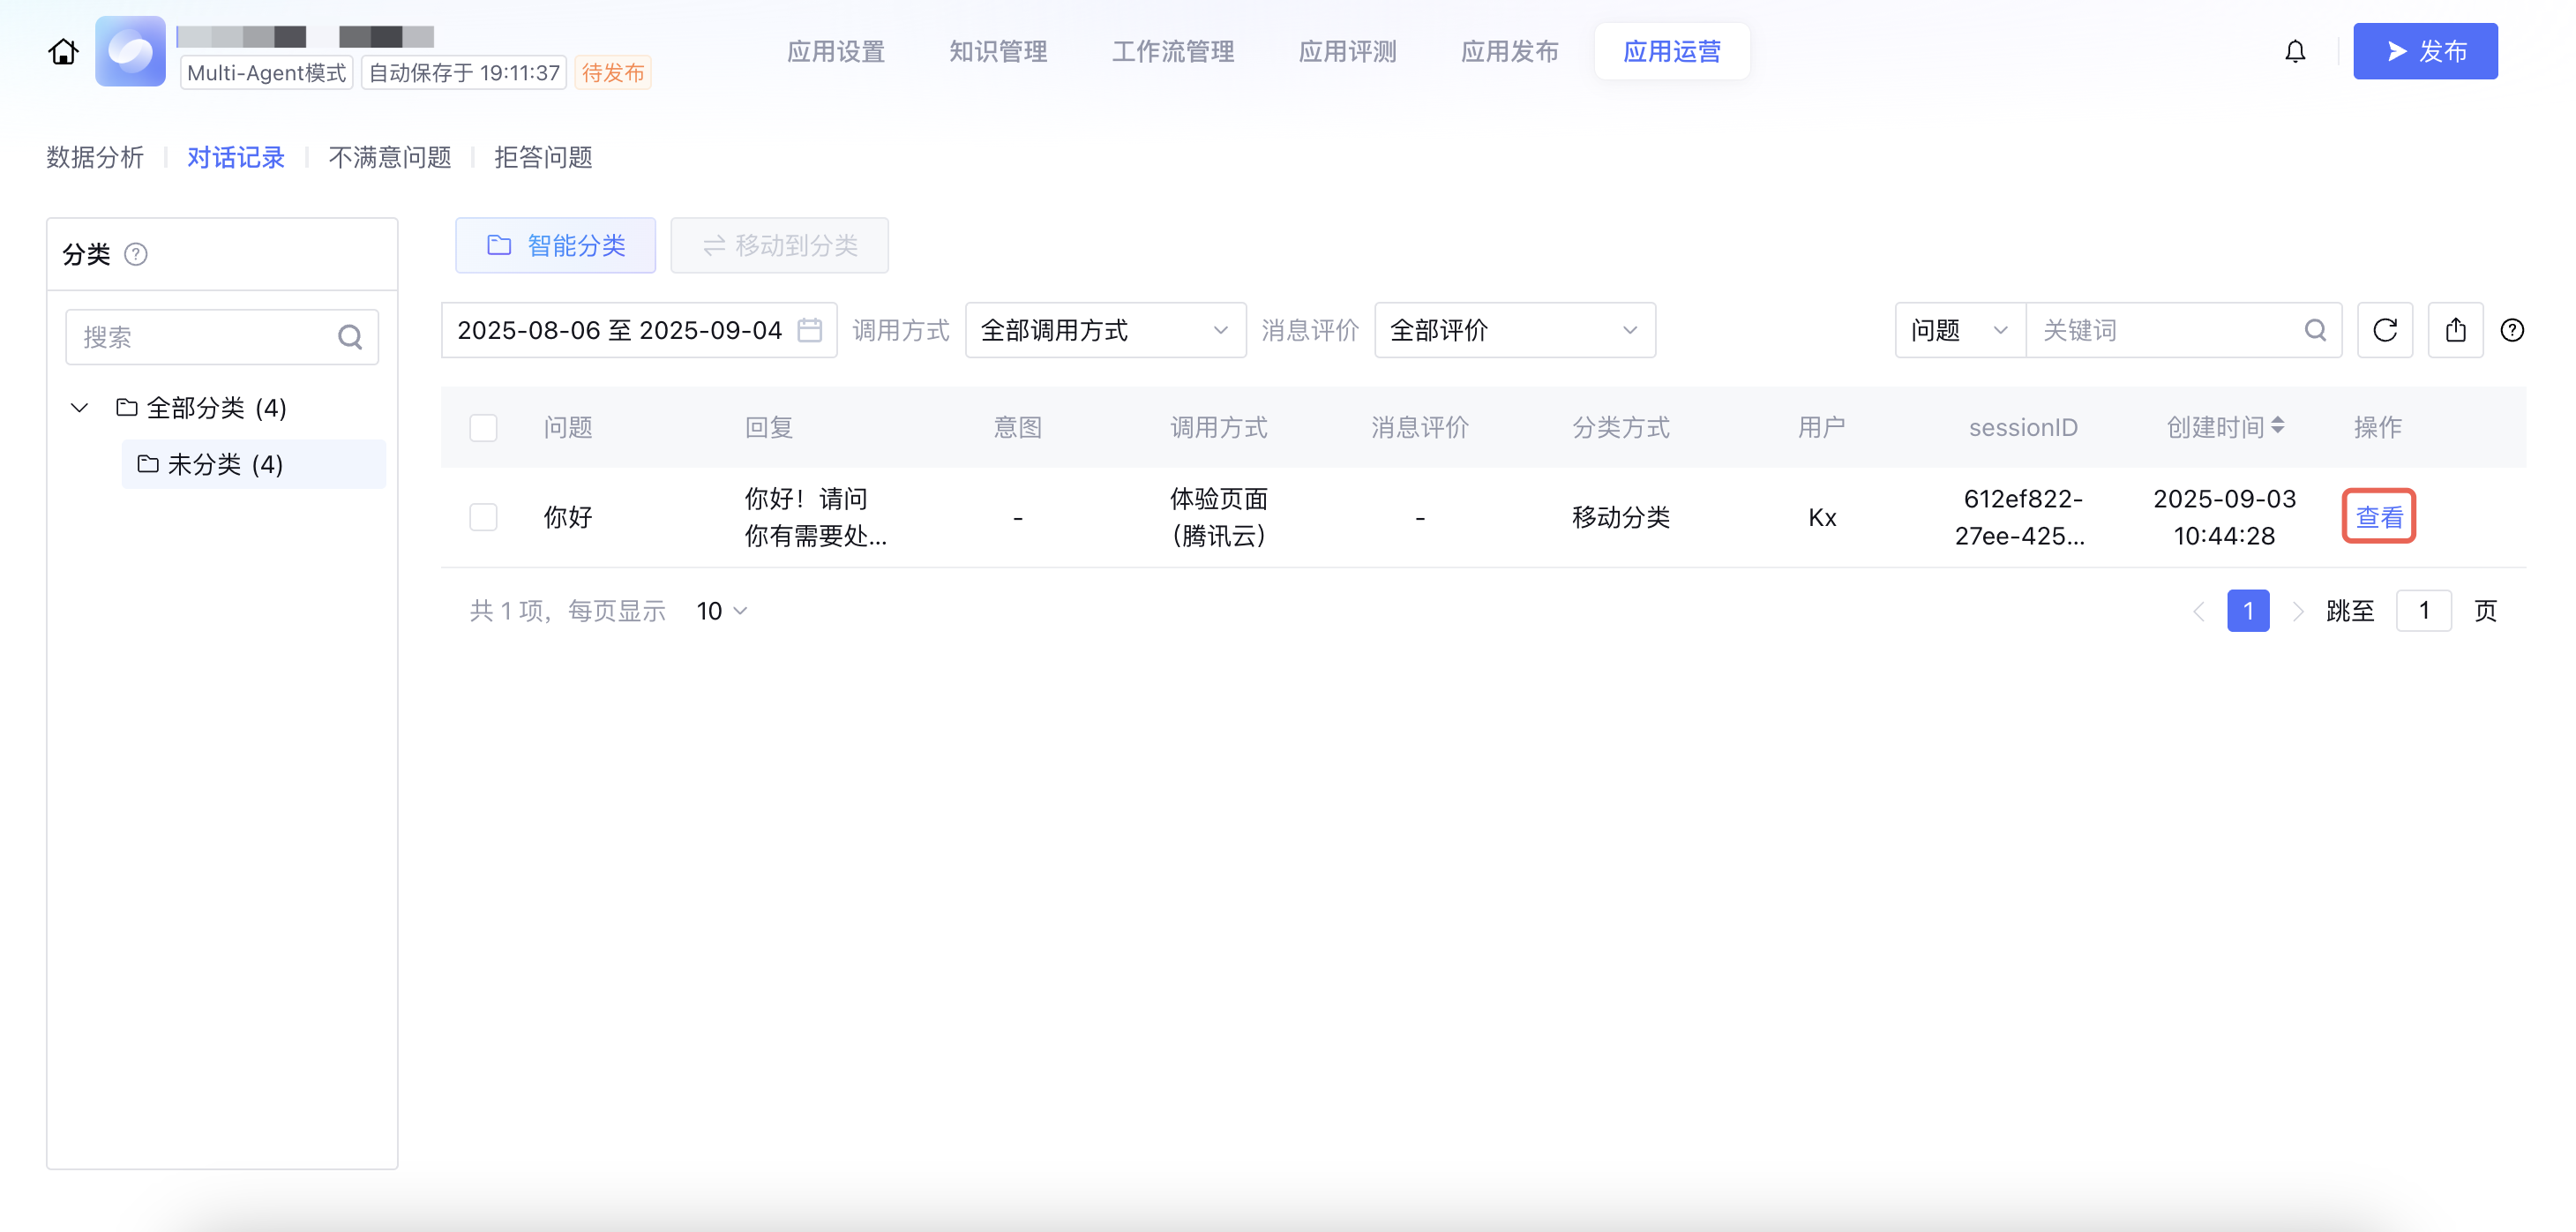Viewport: 2576px width, 1232px height.
Task: Click the home icon
Action: click(63, 51)
